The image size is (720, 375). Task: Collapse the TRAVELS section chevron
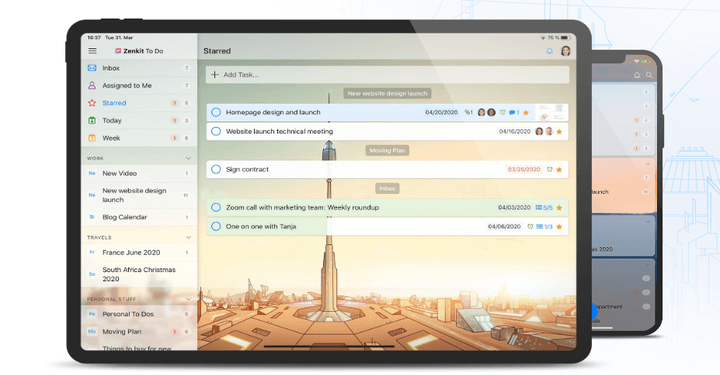pyautogui.click(x=188, y=237)
